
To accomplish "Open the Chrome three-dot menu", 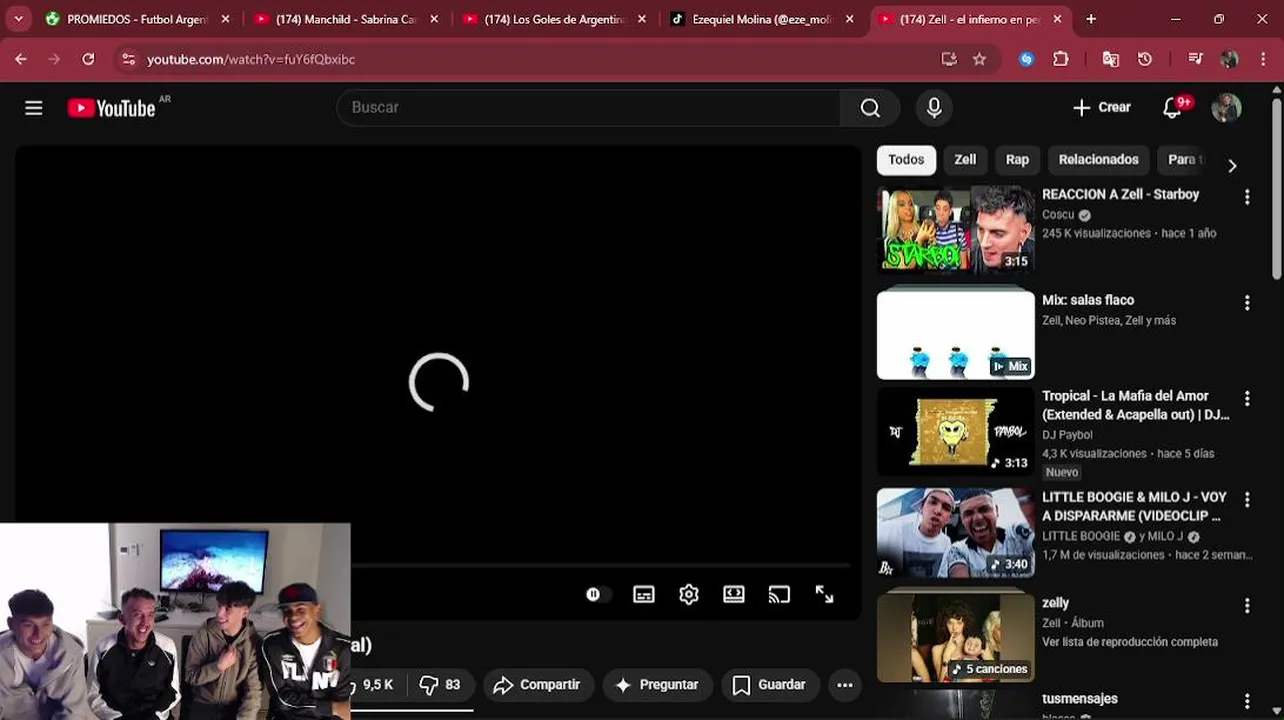I will pyautogui.click(x=1263, y=59).
